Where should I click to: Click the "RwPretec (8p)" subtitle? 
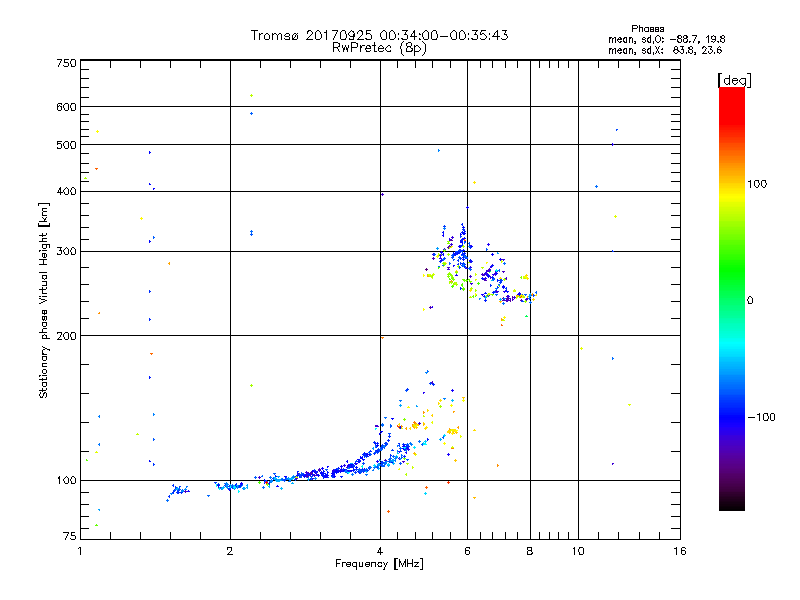379,48
